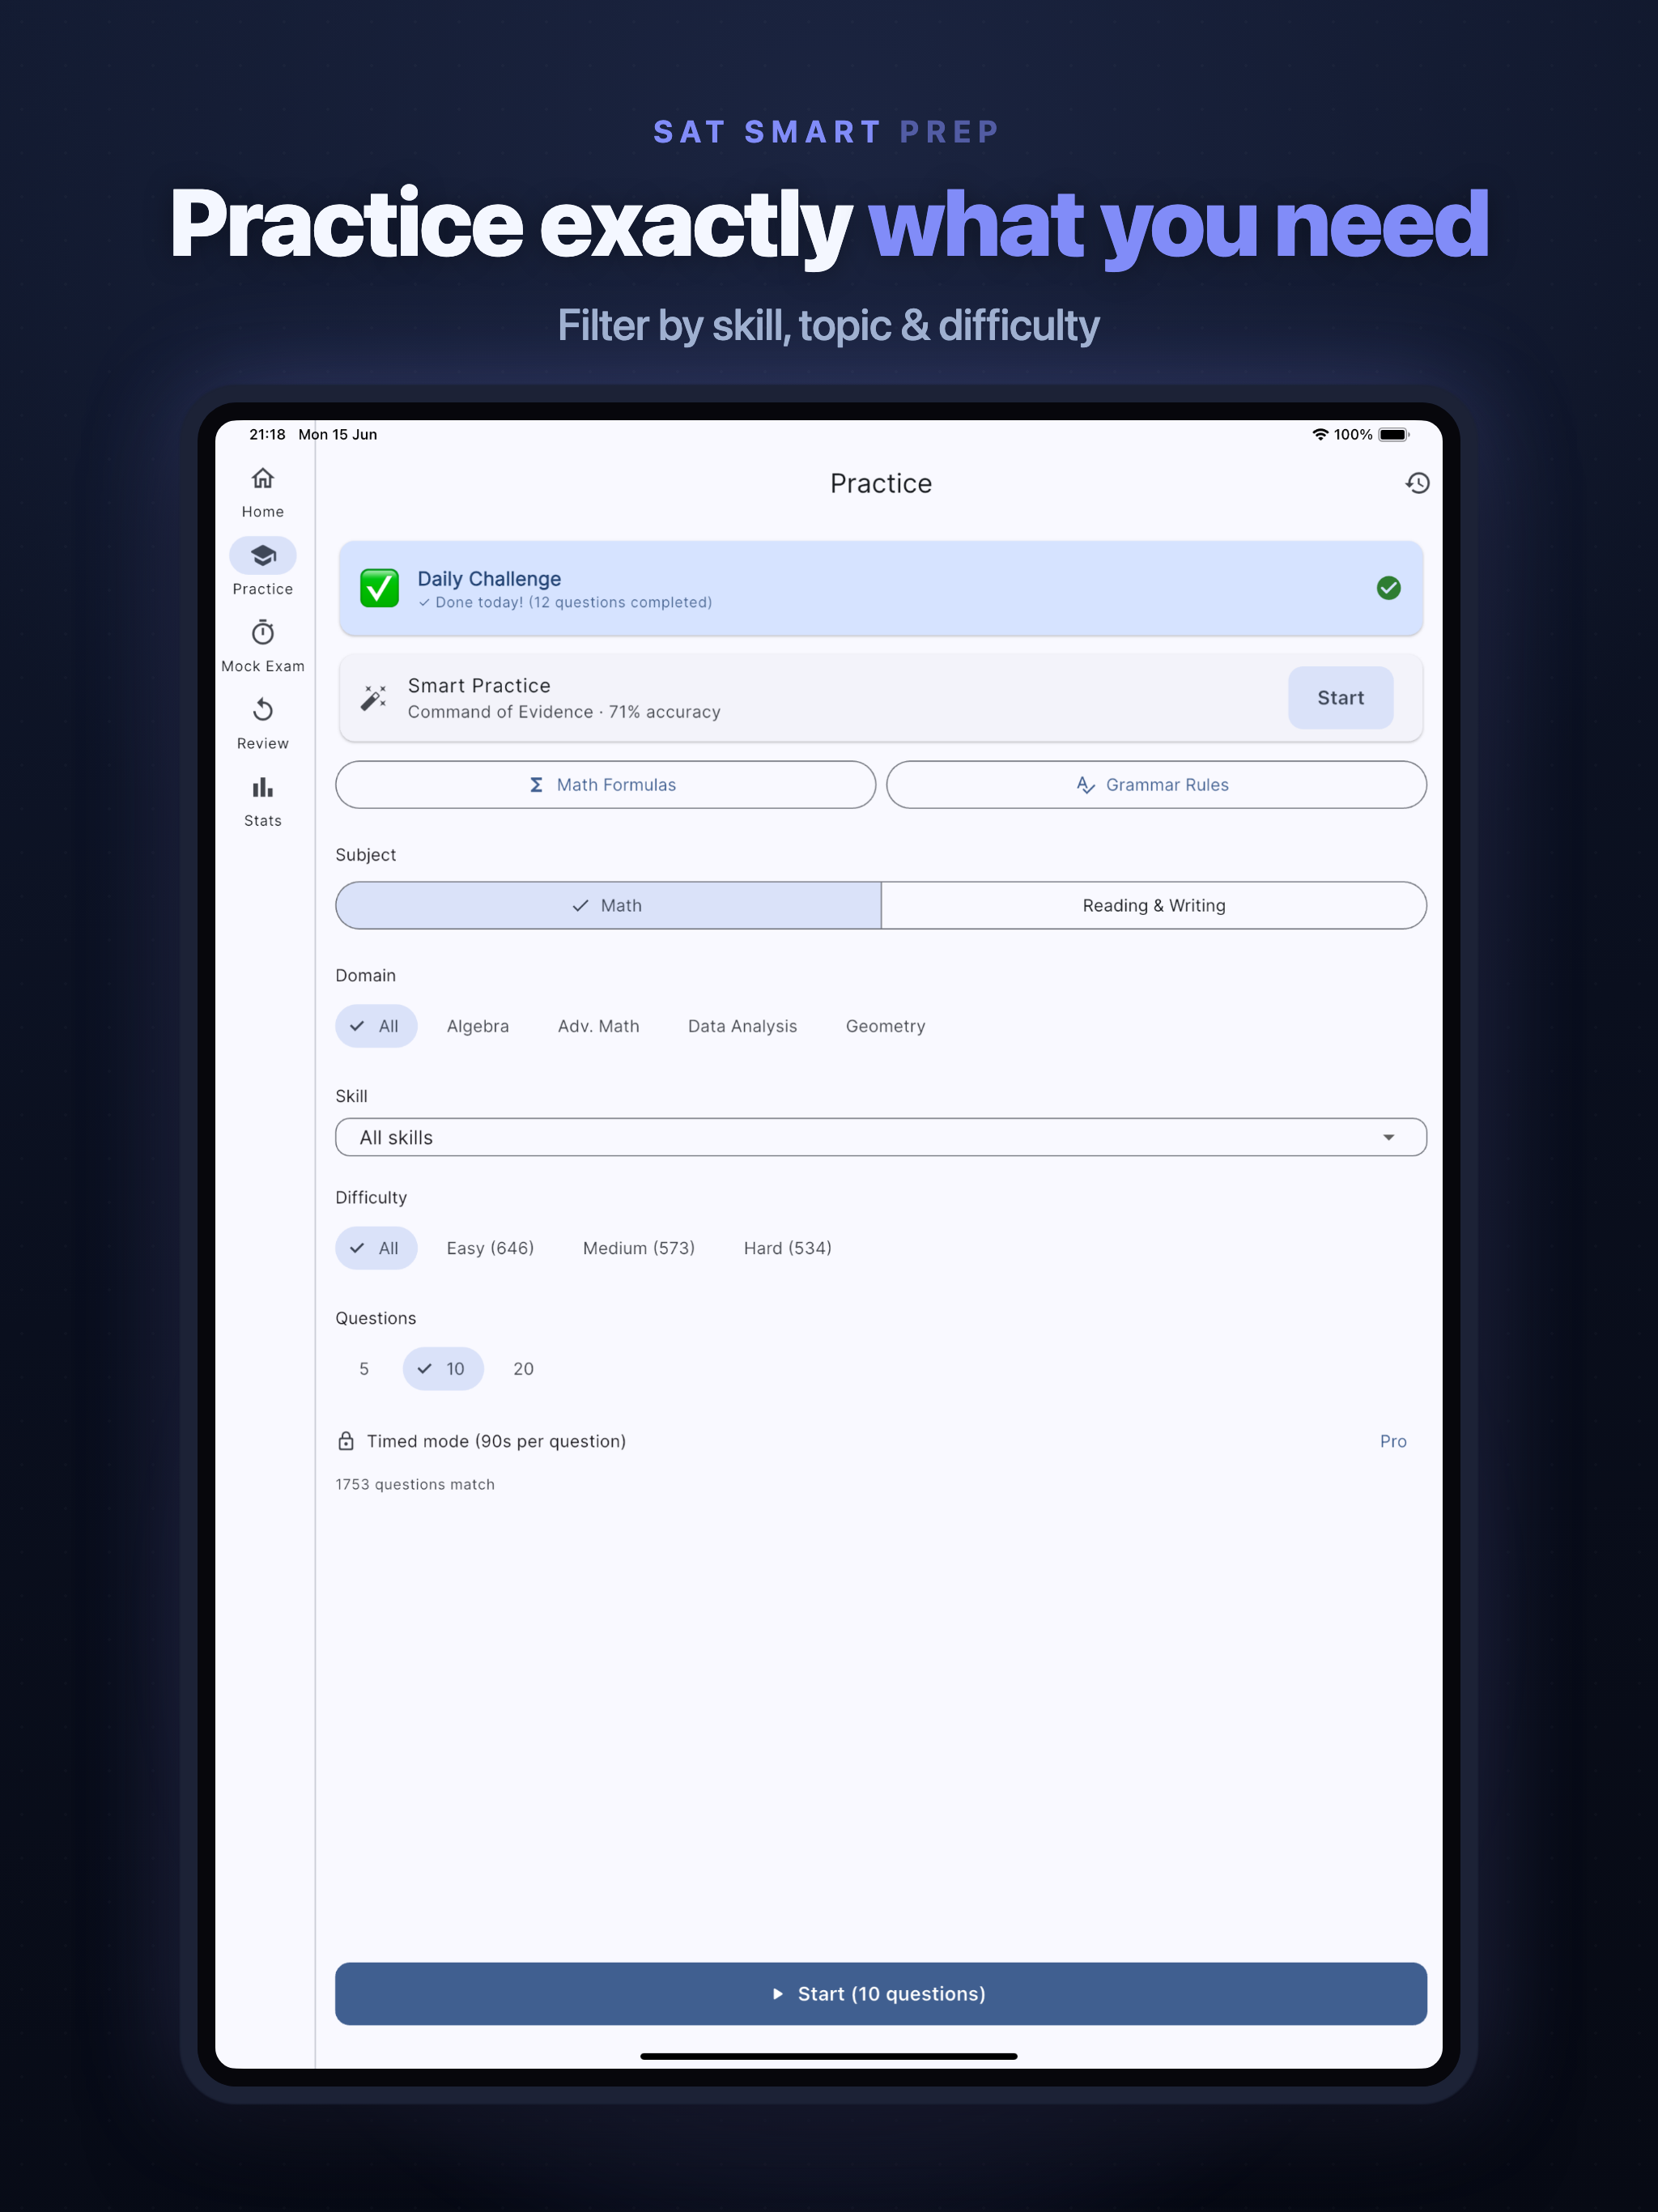Screen dimensions: 1658x2212
Task: Tap the play icon in Start button
Action: tap(778, 1994)
